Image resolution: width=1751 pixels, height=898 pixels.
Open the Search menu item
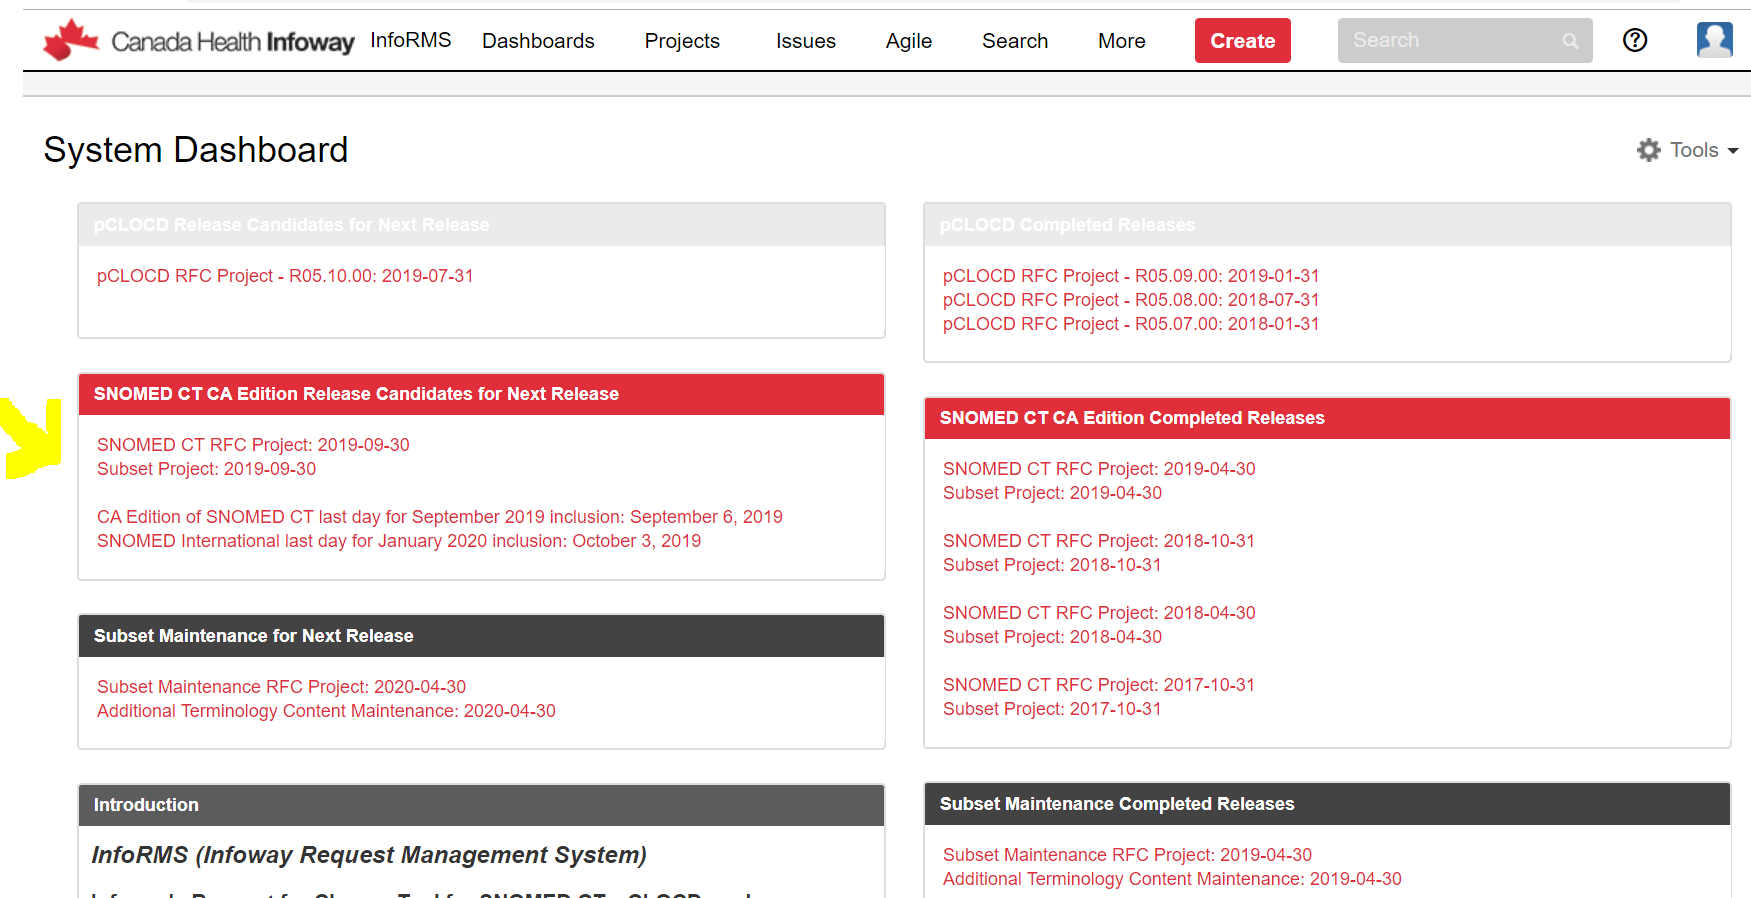pyautogui.click(x=1015, y=41)
